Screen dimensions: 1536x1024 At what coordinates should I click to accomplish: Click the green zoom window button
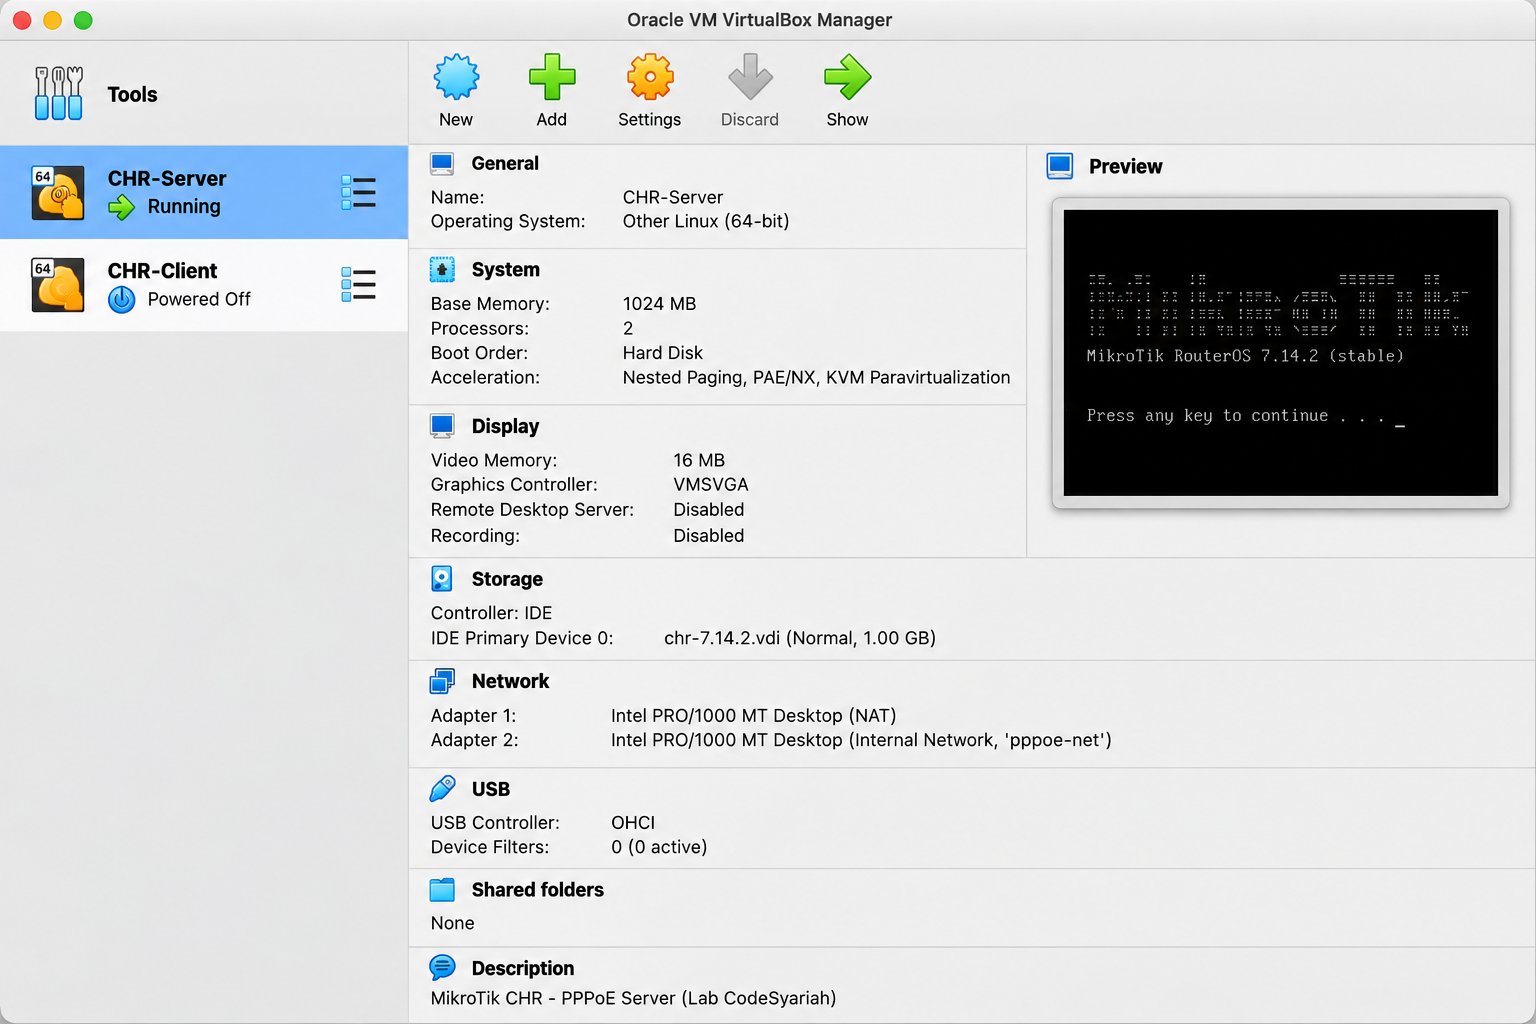coord(83,20)
